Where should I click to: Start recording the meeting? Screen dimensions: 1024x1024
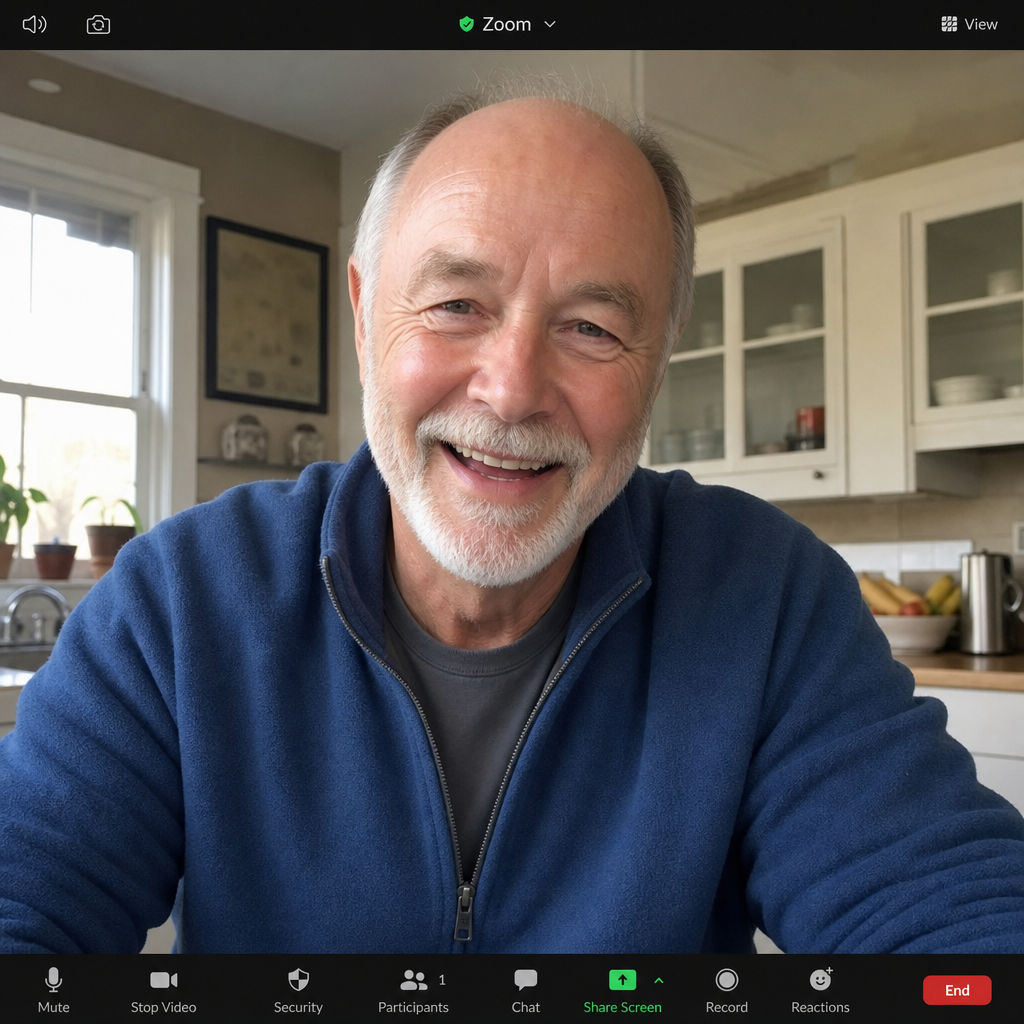coord(726,990)
